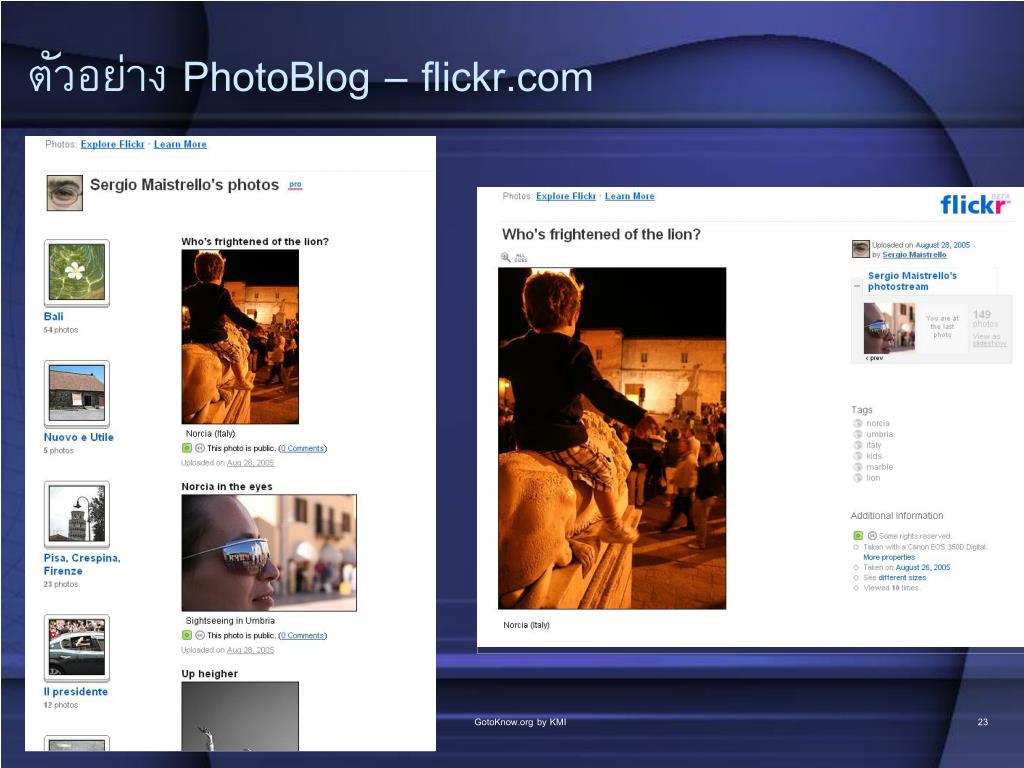The width and height of the screenshot is (1024, 768).
Task: Open 0 Comments under Who's frightened of the lion
Action: tap(302, 448)
